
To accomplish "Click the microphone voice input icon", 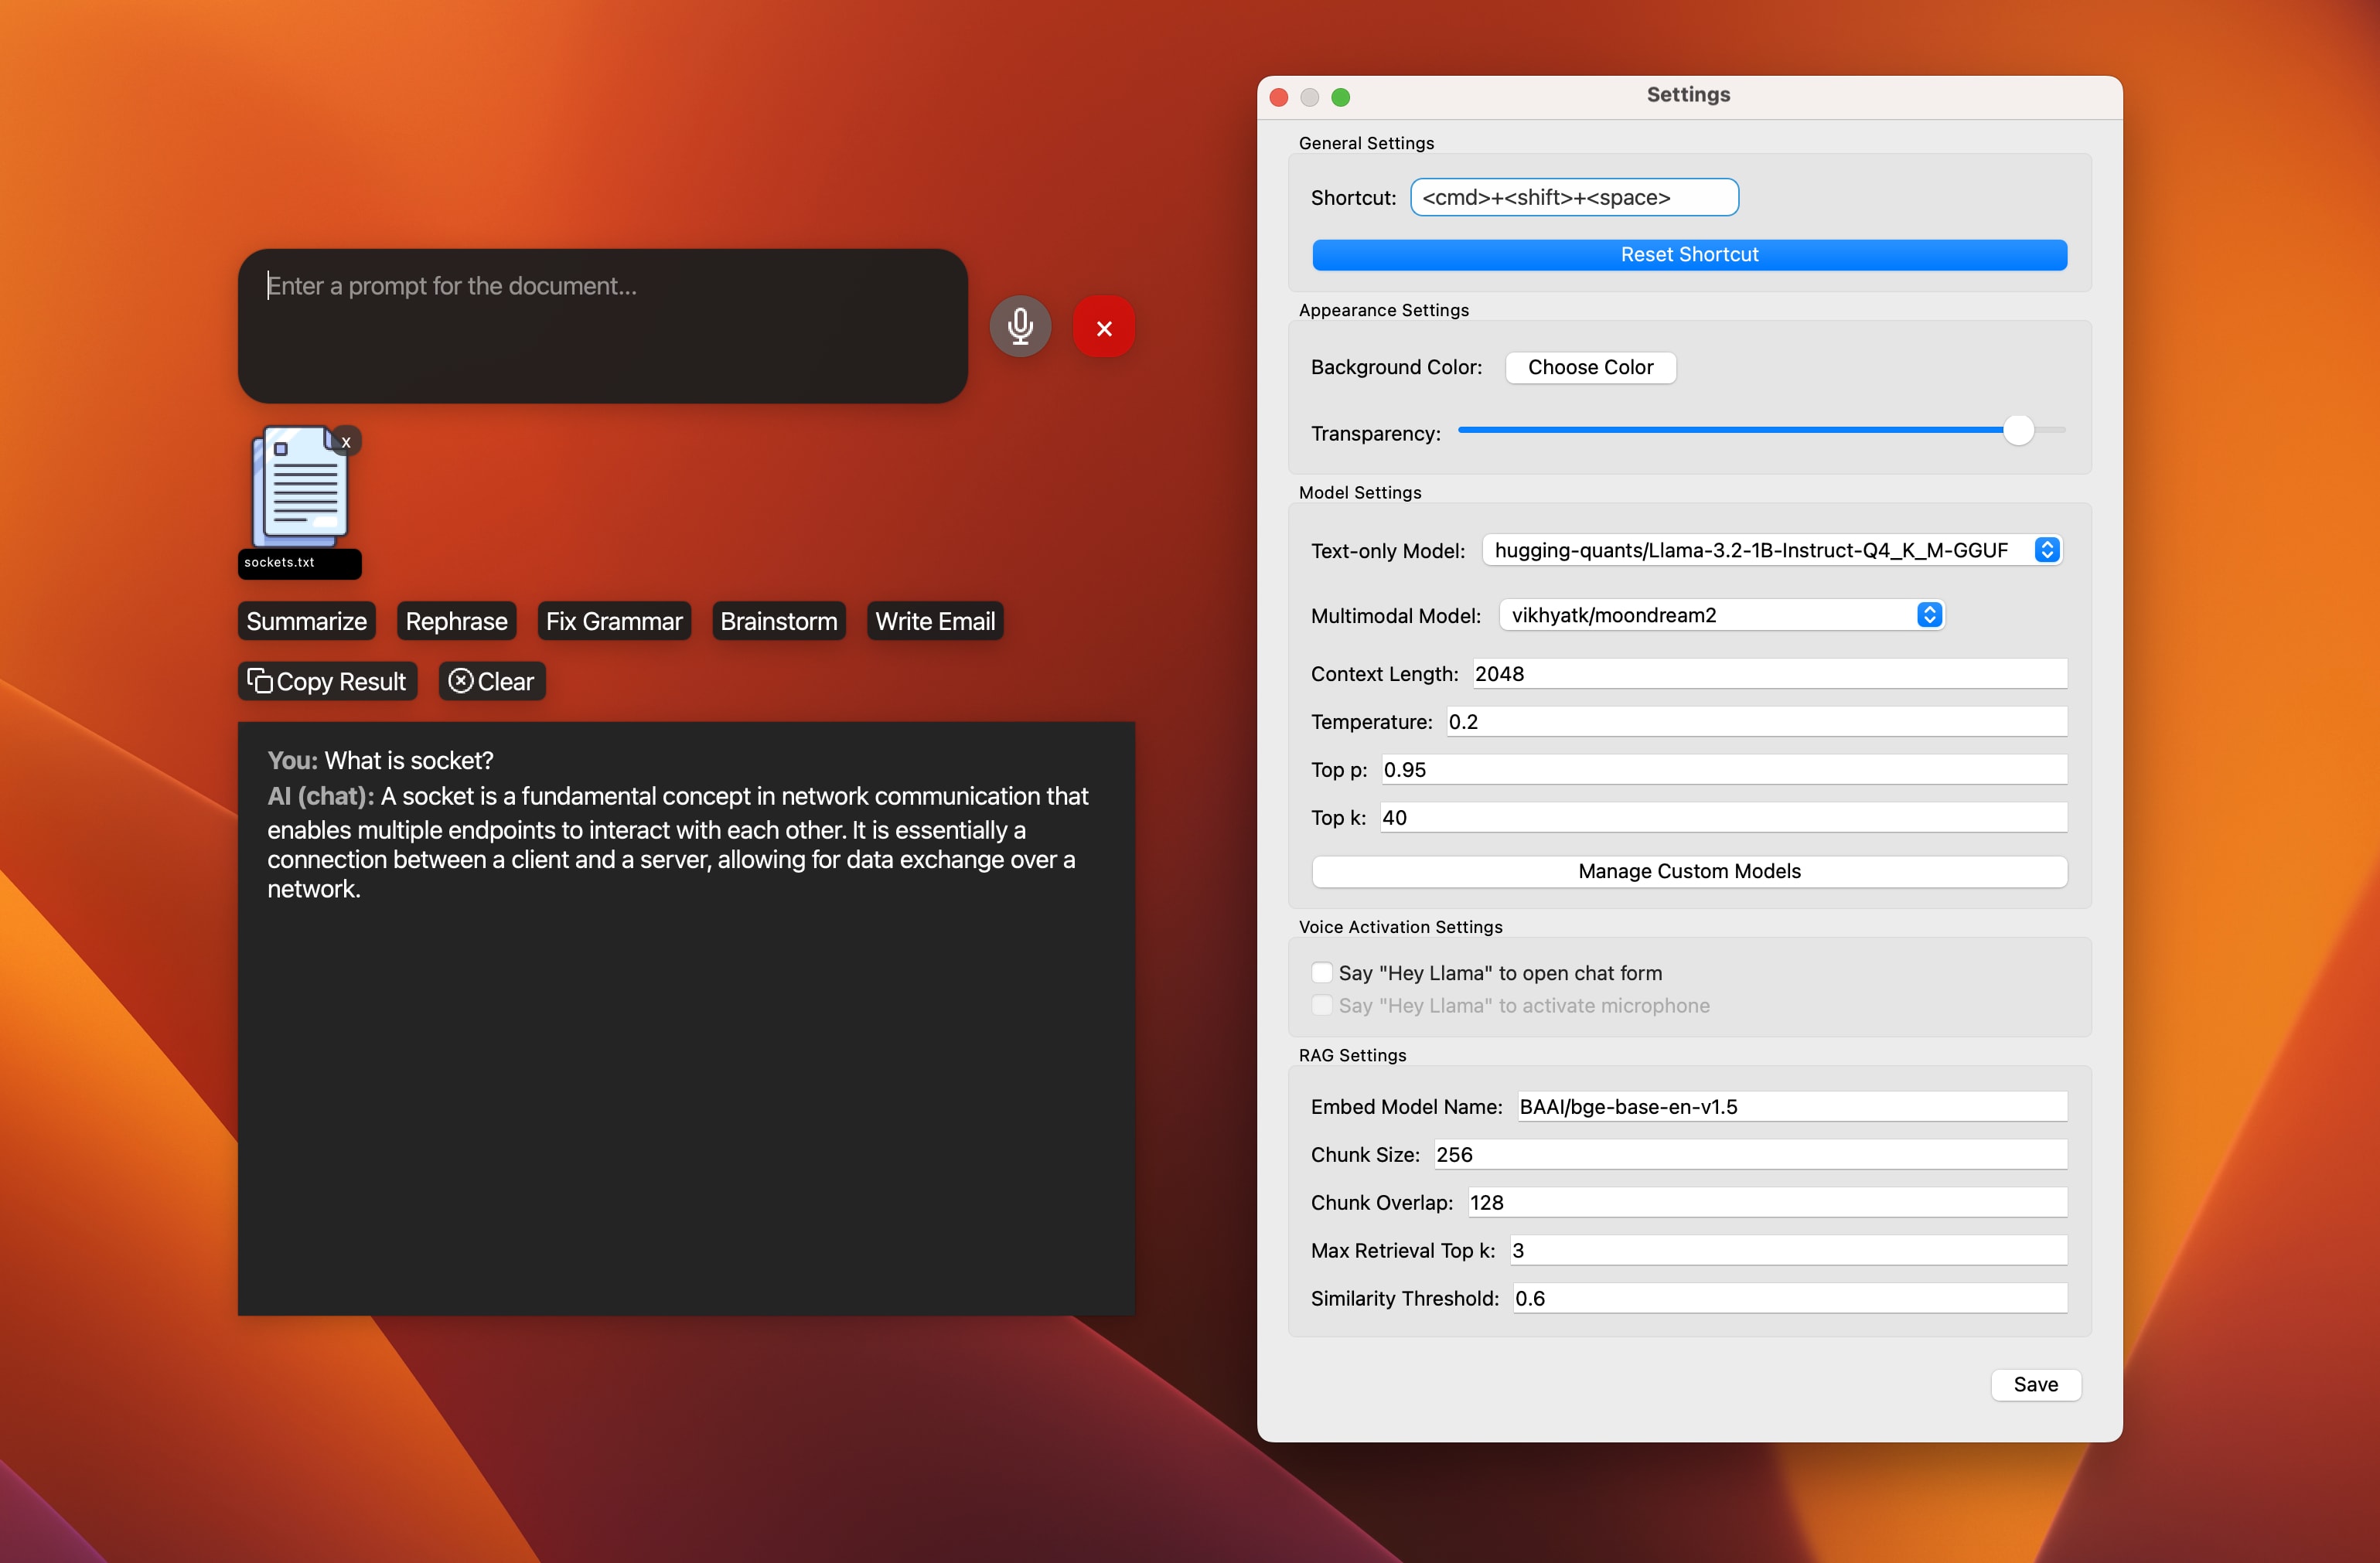I will click(x=1020, y=326).
